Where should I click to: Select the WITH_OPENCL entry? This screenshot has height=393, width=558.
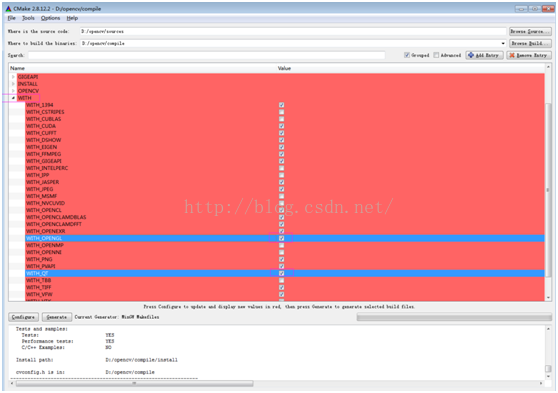pos(43,210)
